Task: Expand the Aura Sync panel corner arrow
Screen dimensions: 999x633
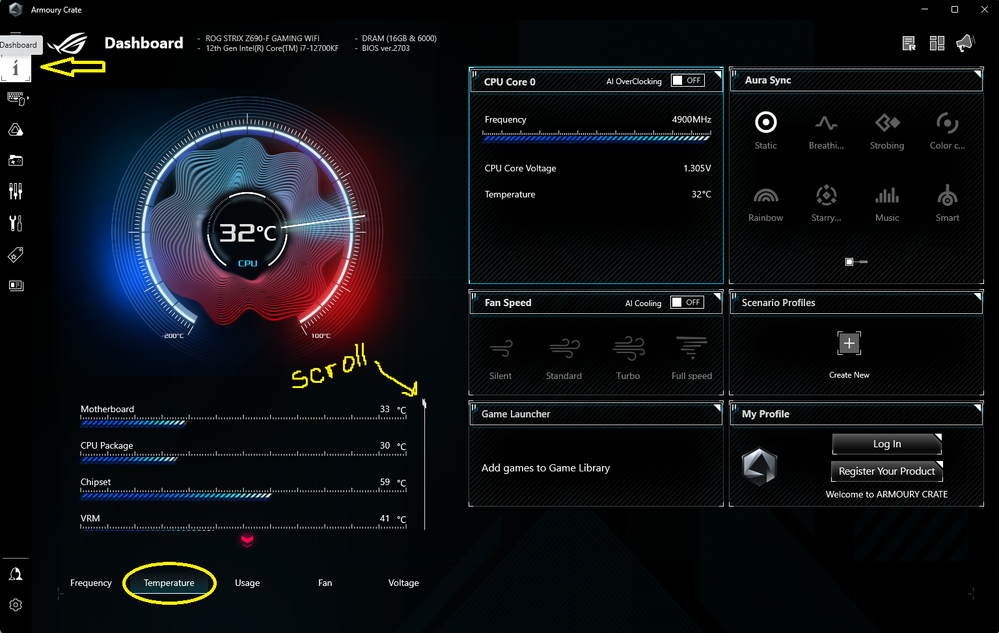Action: click(x=978, y=75)
